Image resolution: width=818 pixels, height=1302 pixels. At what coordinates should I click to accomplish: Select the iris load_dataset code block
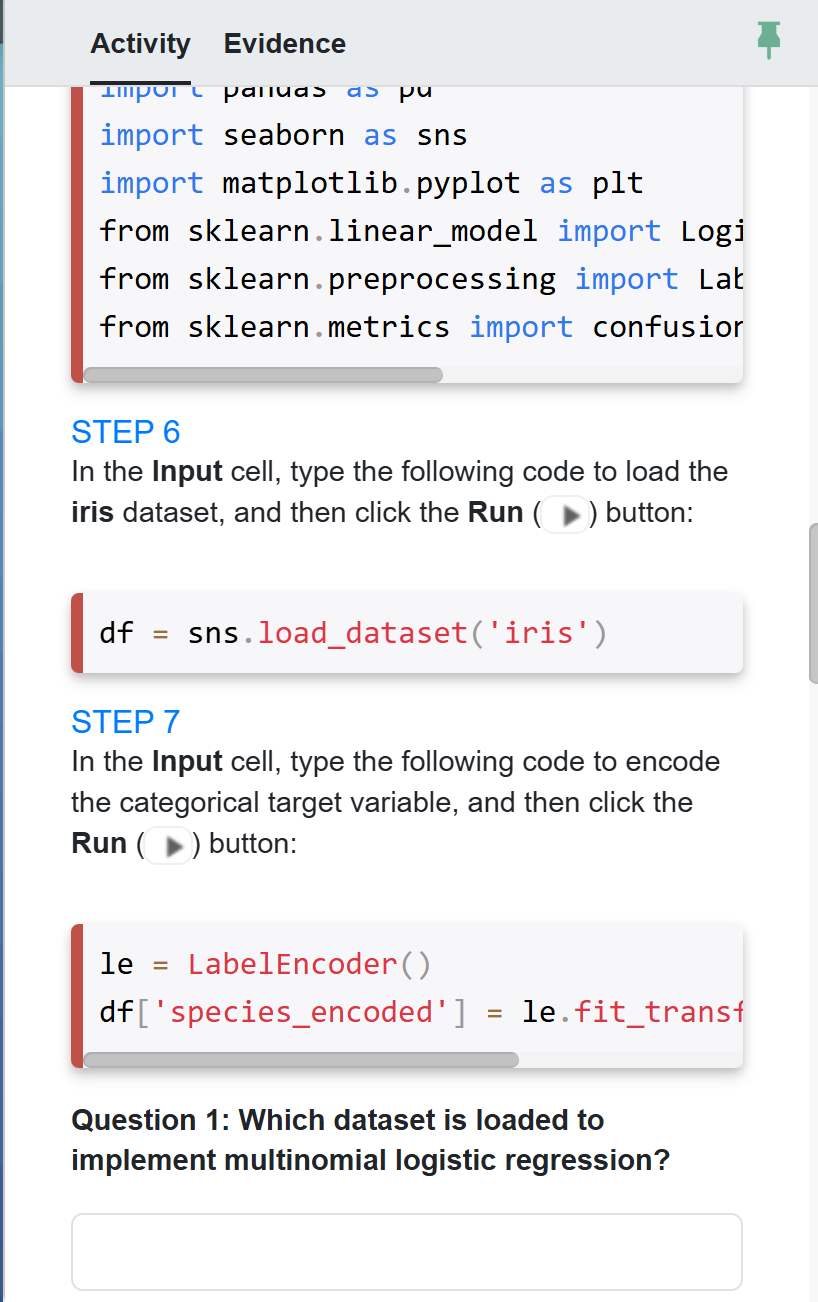[x=406, y=632]
